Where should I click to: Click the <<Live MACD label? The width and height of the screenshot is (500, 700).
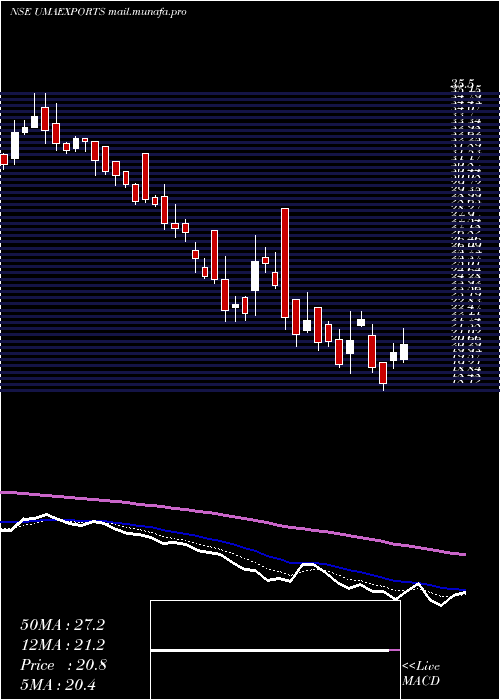(421, 674)
